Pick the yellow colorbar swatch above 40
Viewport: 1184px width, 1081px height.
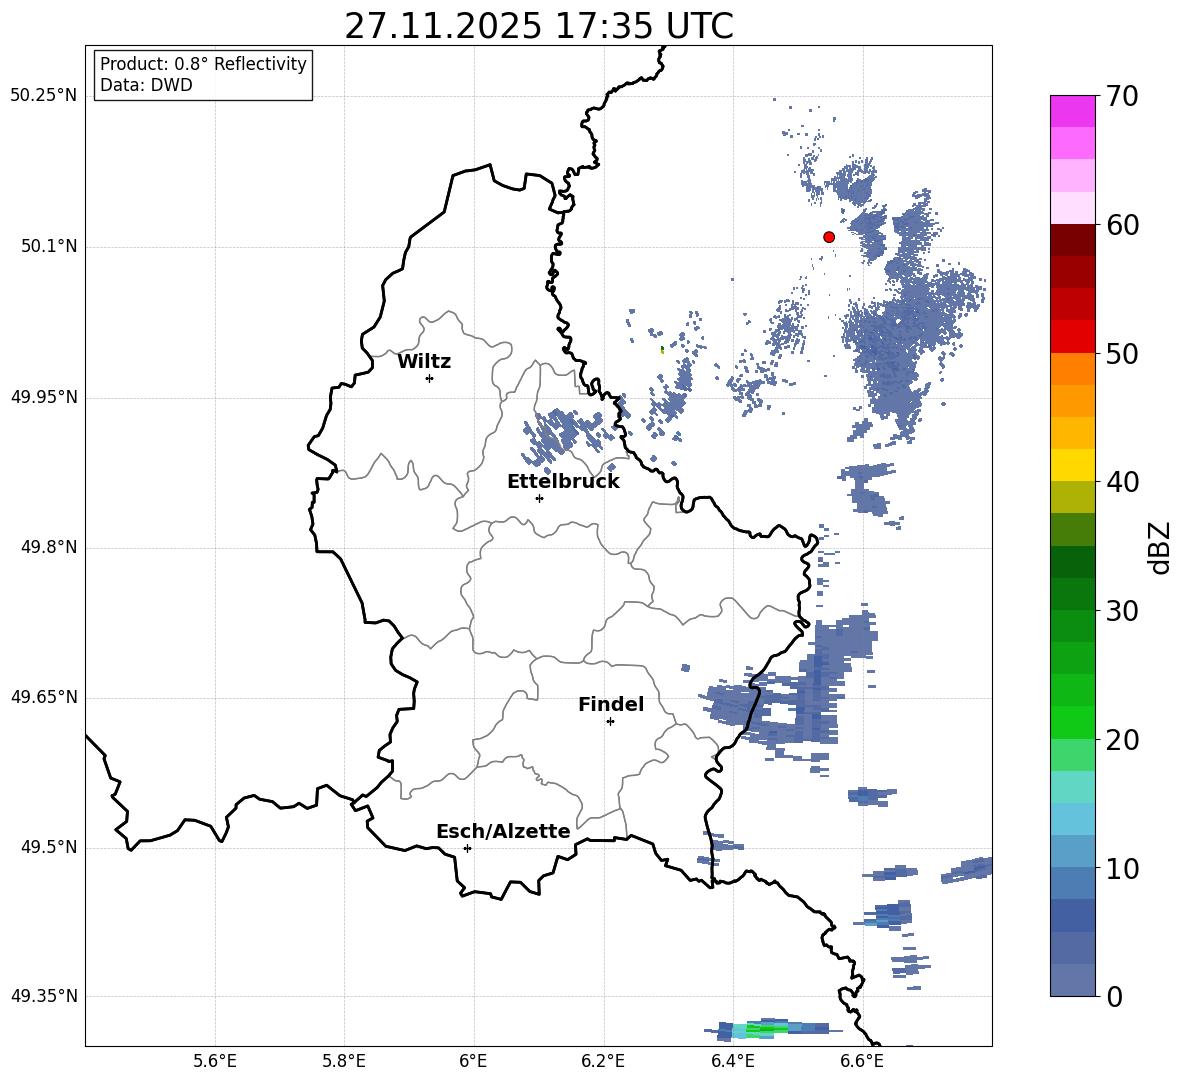(x=1072, y=465)
